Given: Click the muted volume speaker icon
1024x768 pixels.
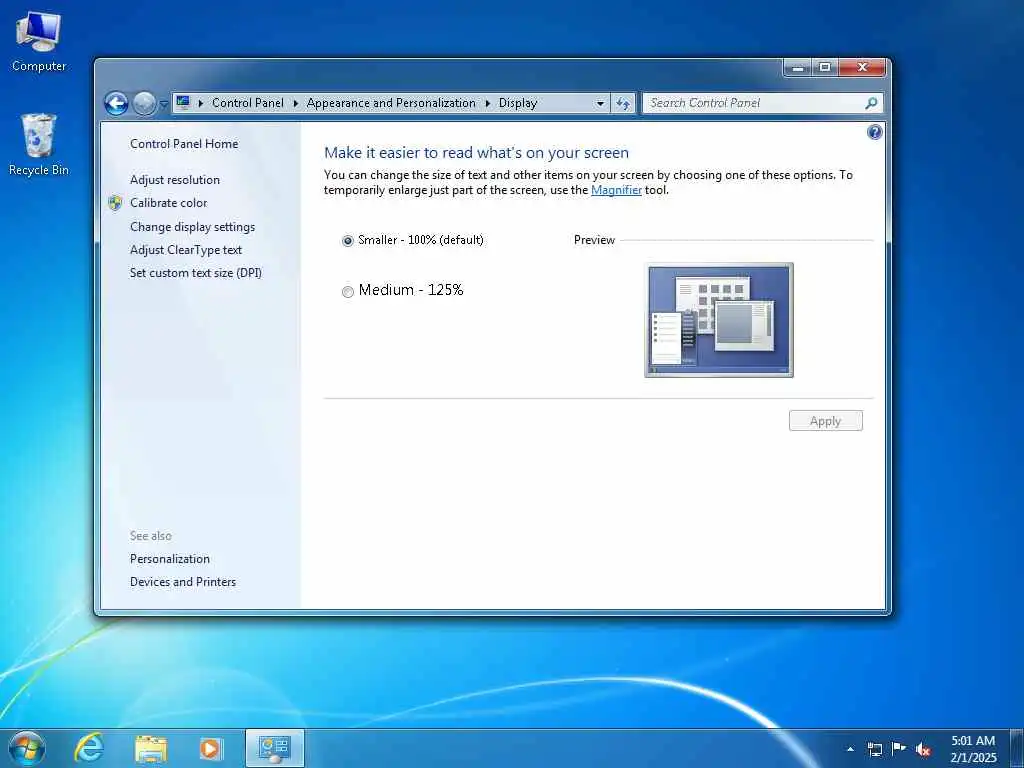Looking at the screenshot, I should coord(923,750).
